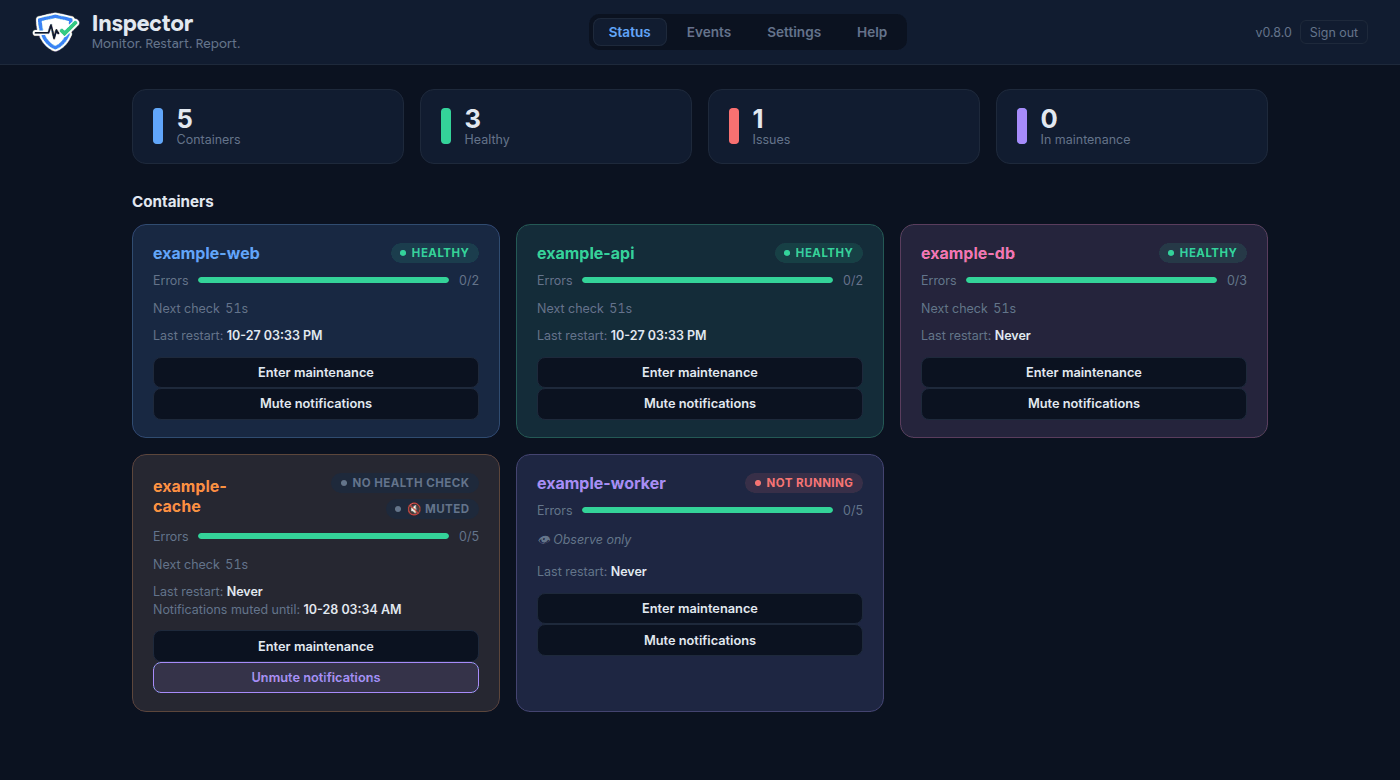Click the green Healthy count color bar
The width and height of the screenshot is (1400, 780).
pos(446,126)
